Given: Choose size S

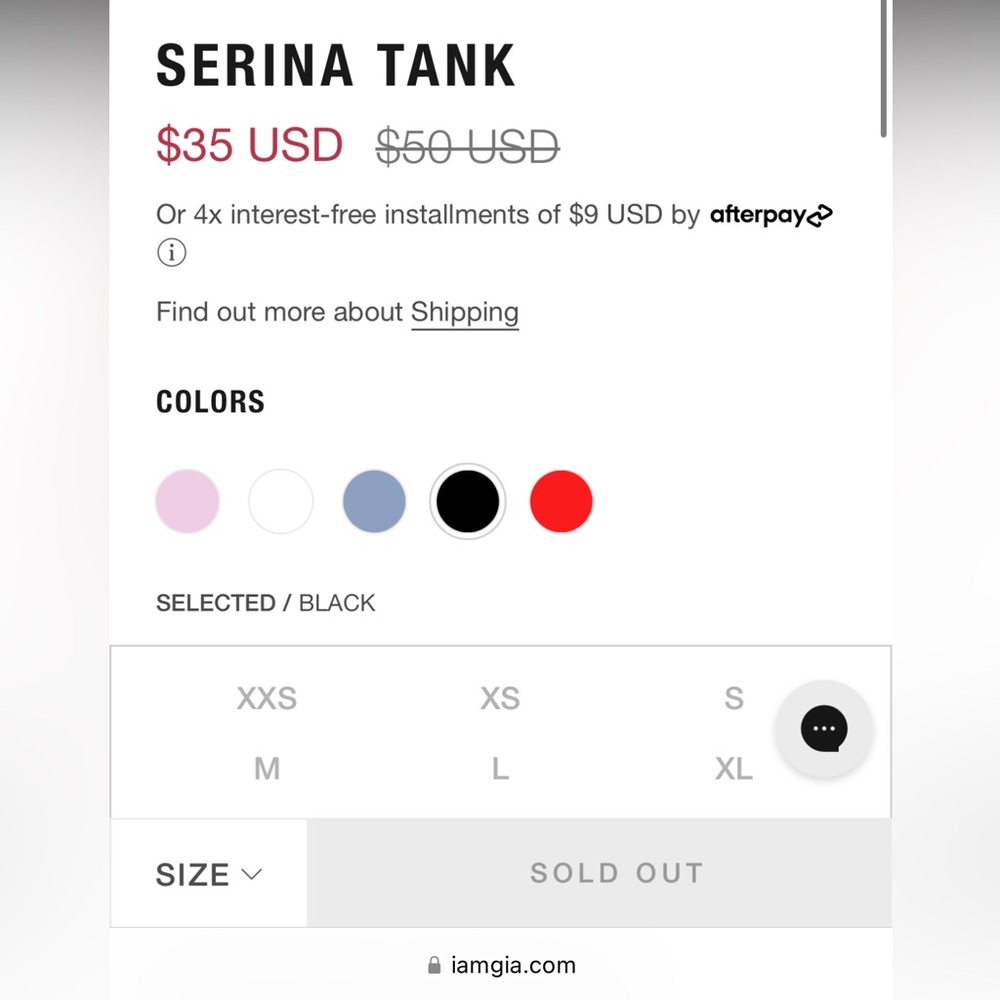Looking at the screenshot, I should (734, 698).
